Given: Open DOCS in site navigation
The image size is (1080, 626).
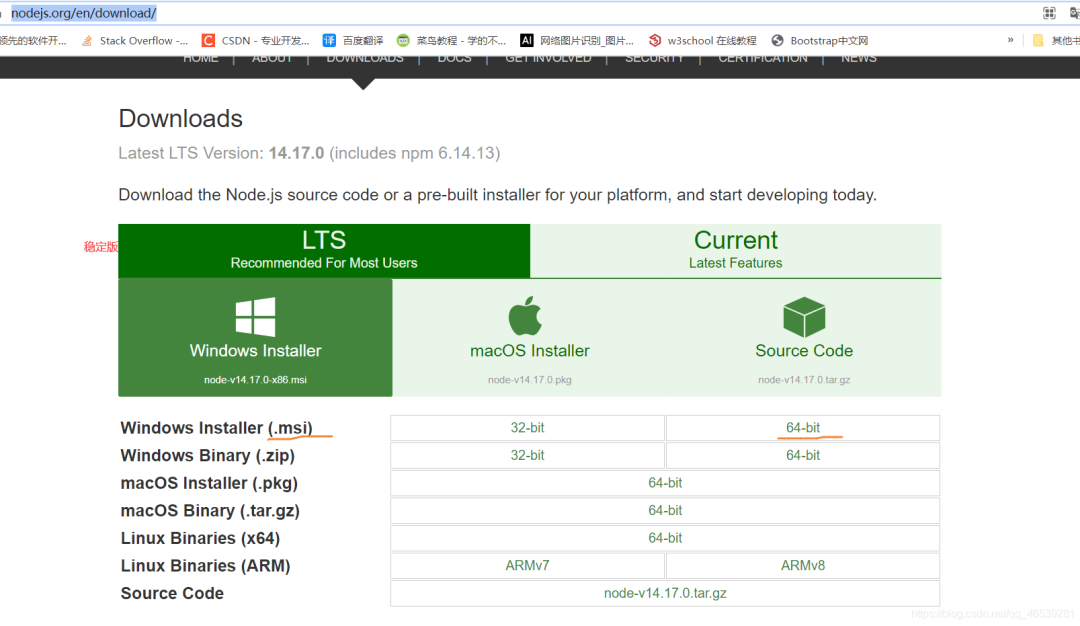Looking at the screenshot, I should point(455,59).
